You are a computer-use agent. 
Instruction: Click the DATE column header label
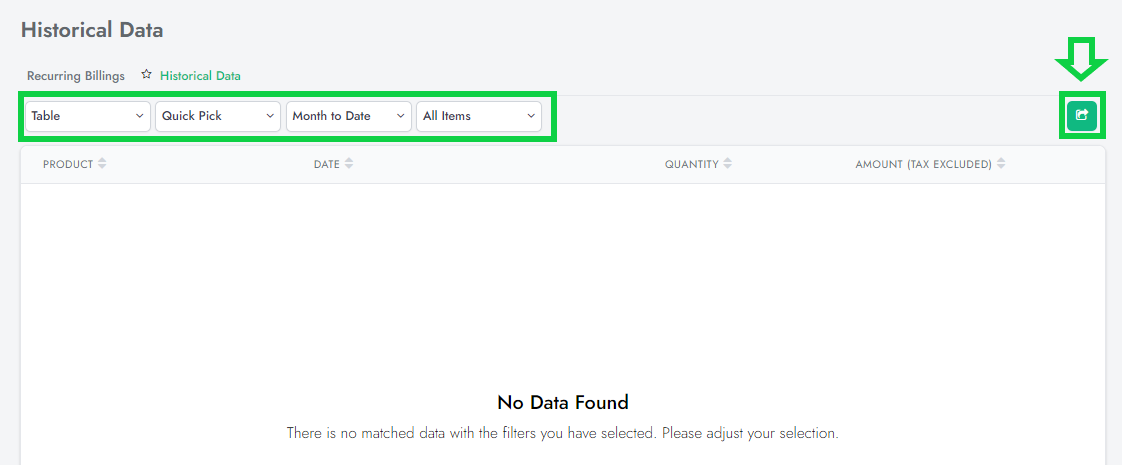[327, 164]
